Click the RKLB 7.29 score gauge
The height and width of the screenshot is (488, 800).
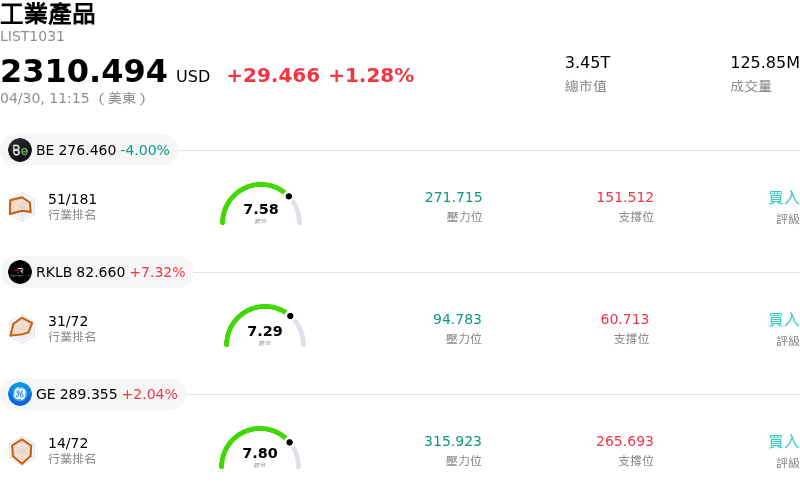tap(265, 328)
